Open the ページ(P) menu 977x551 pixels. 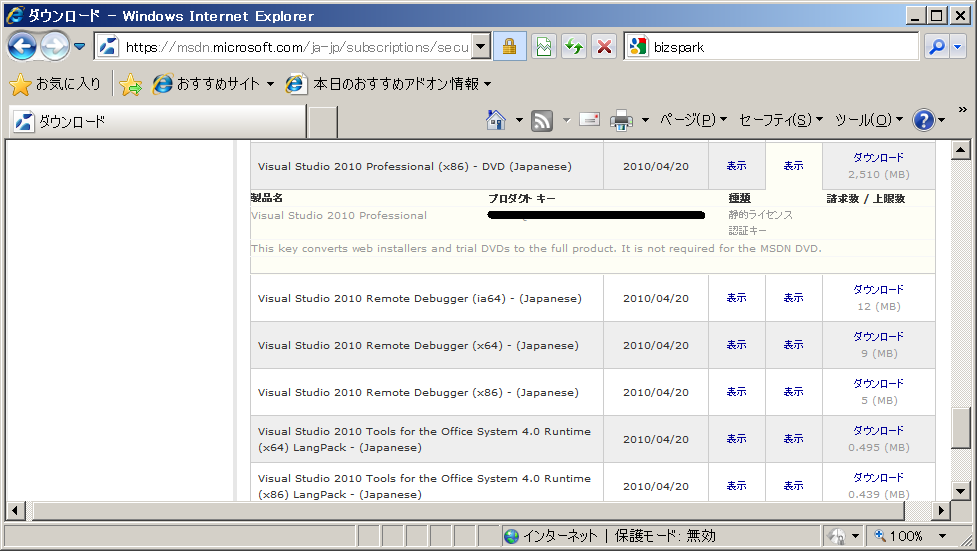click(693, 120)
